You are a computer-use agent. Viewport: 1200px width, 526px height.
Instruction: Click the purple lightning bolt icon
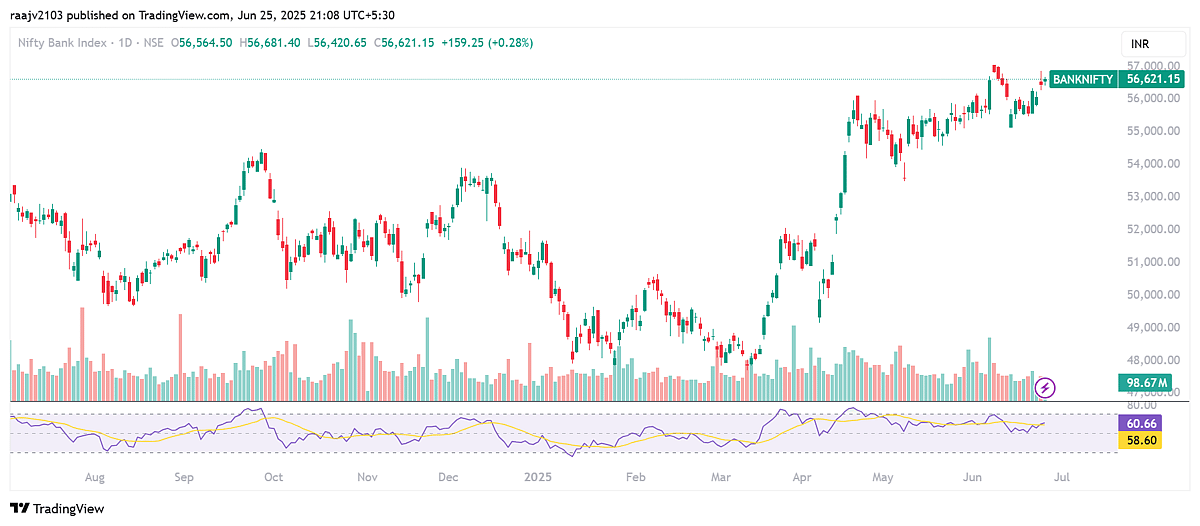pyautogui.click(x=1045, y=385)
